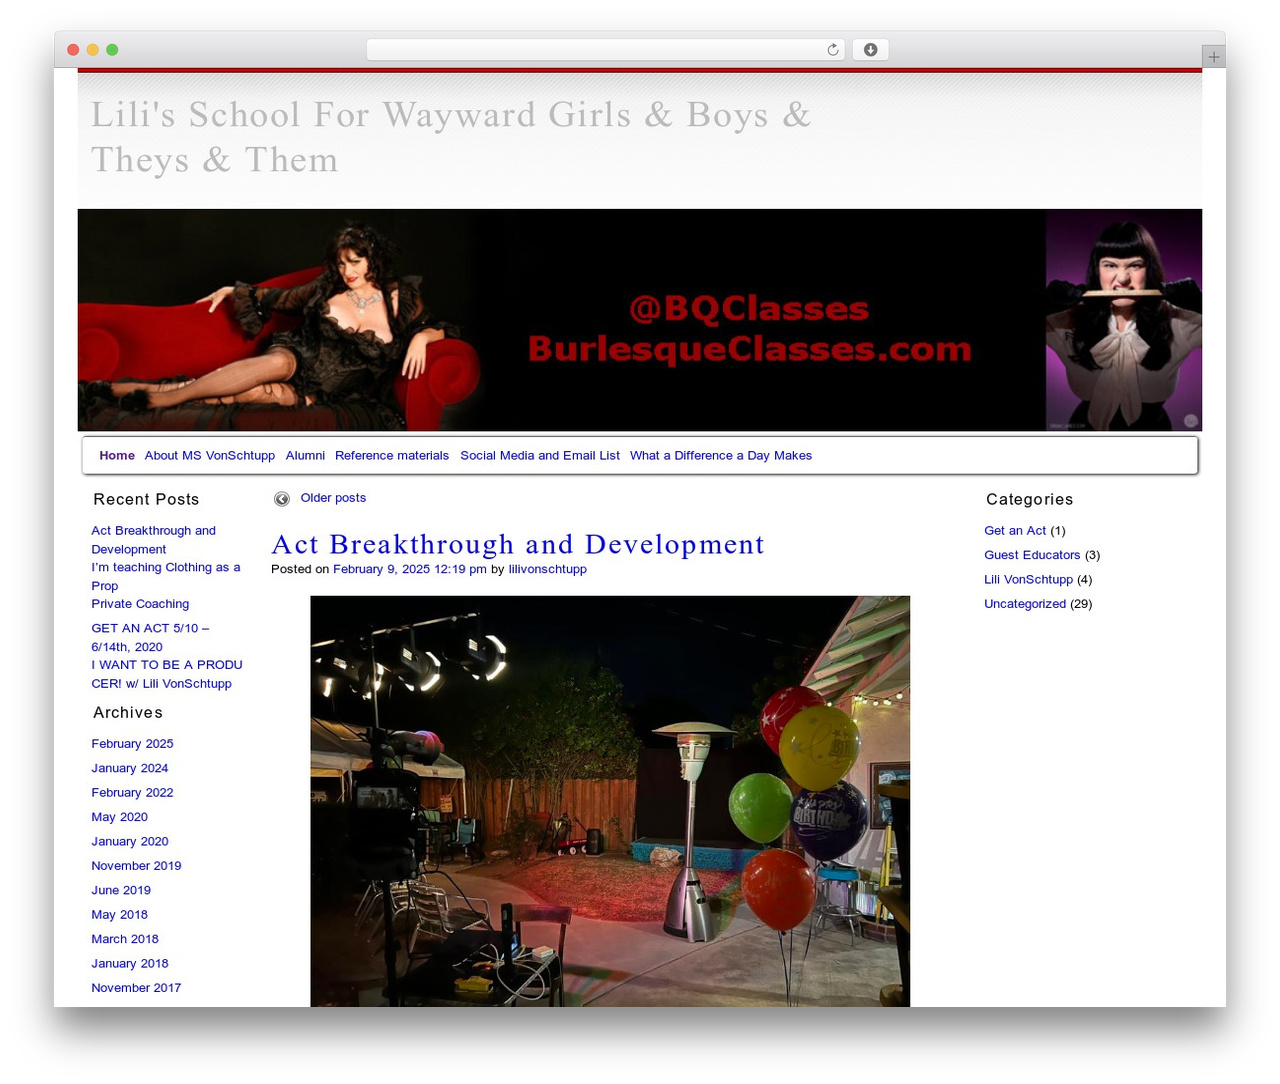
Task: Click the Older posts link
Action: 333,498
